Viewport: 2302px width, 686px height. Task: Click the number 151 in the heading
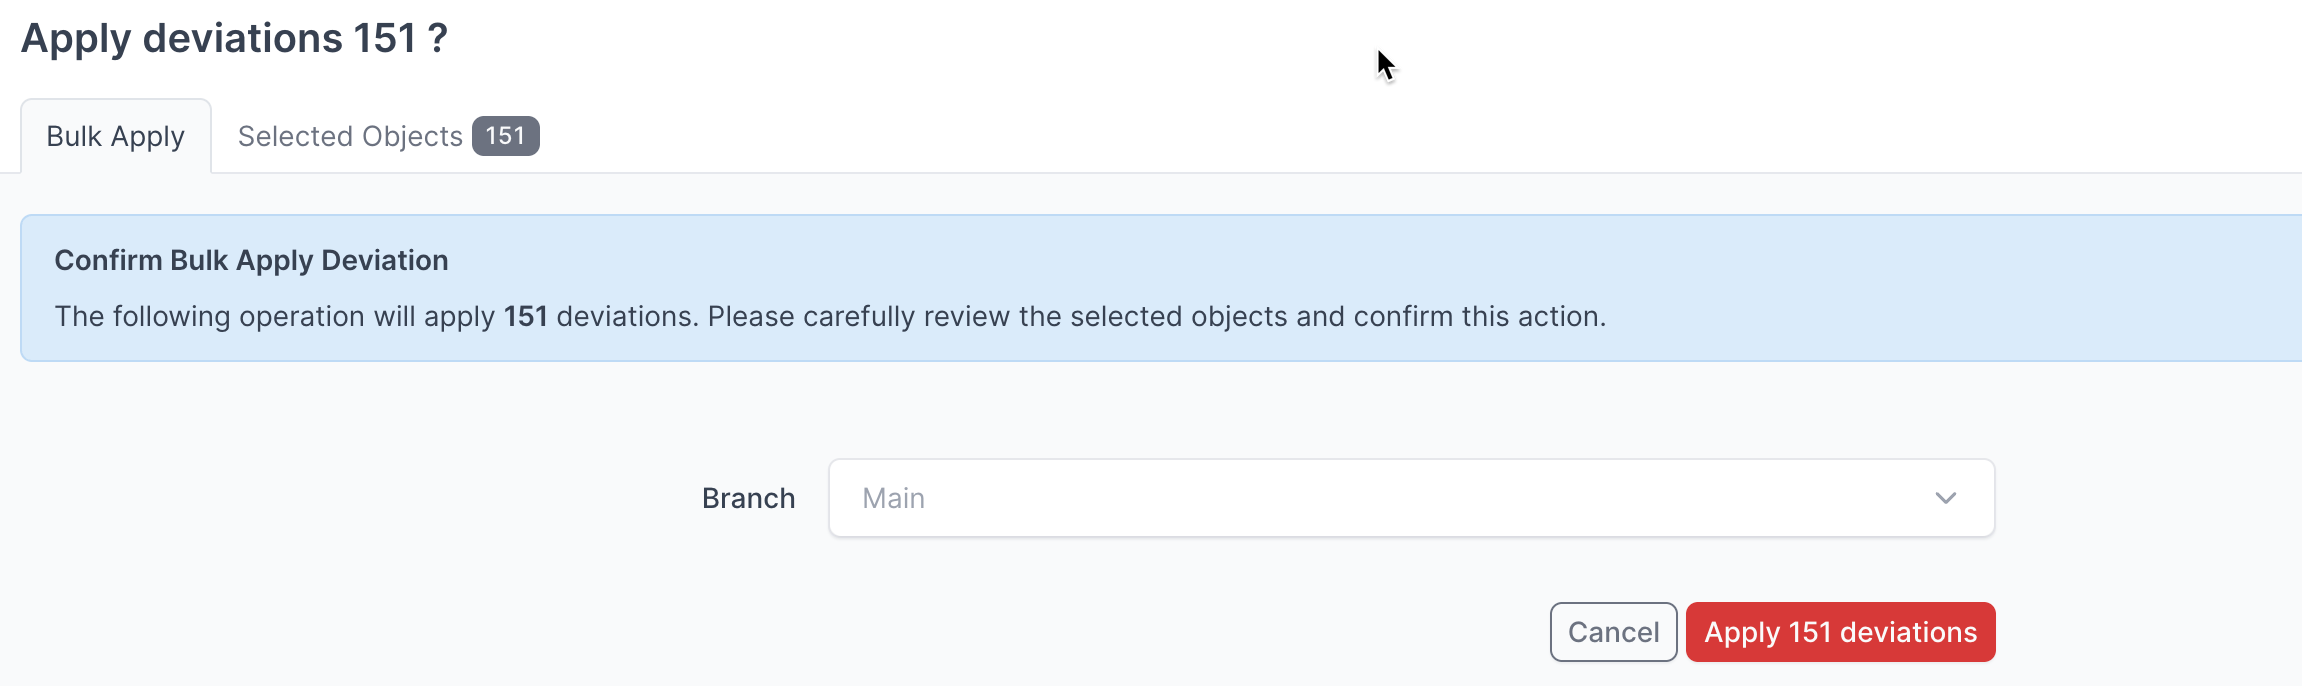(x=384, y=39)
